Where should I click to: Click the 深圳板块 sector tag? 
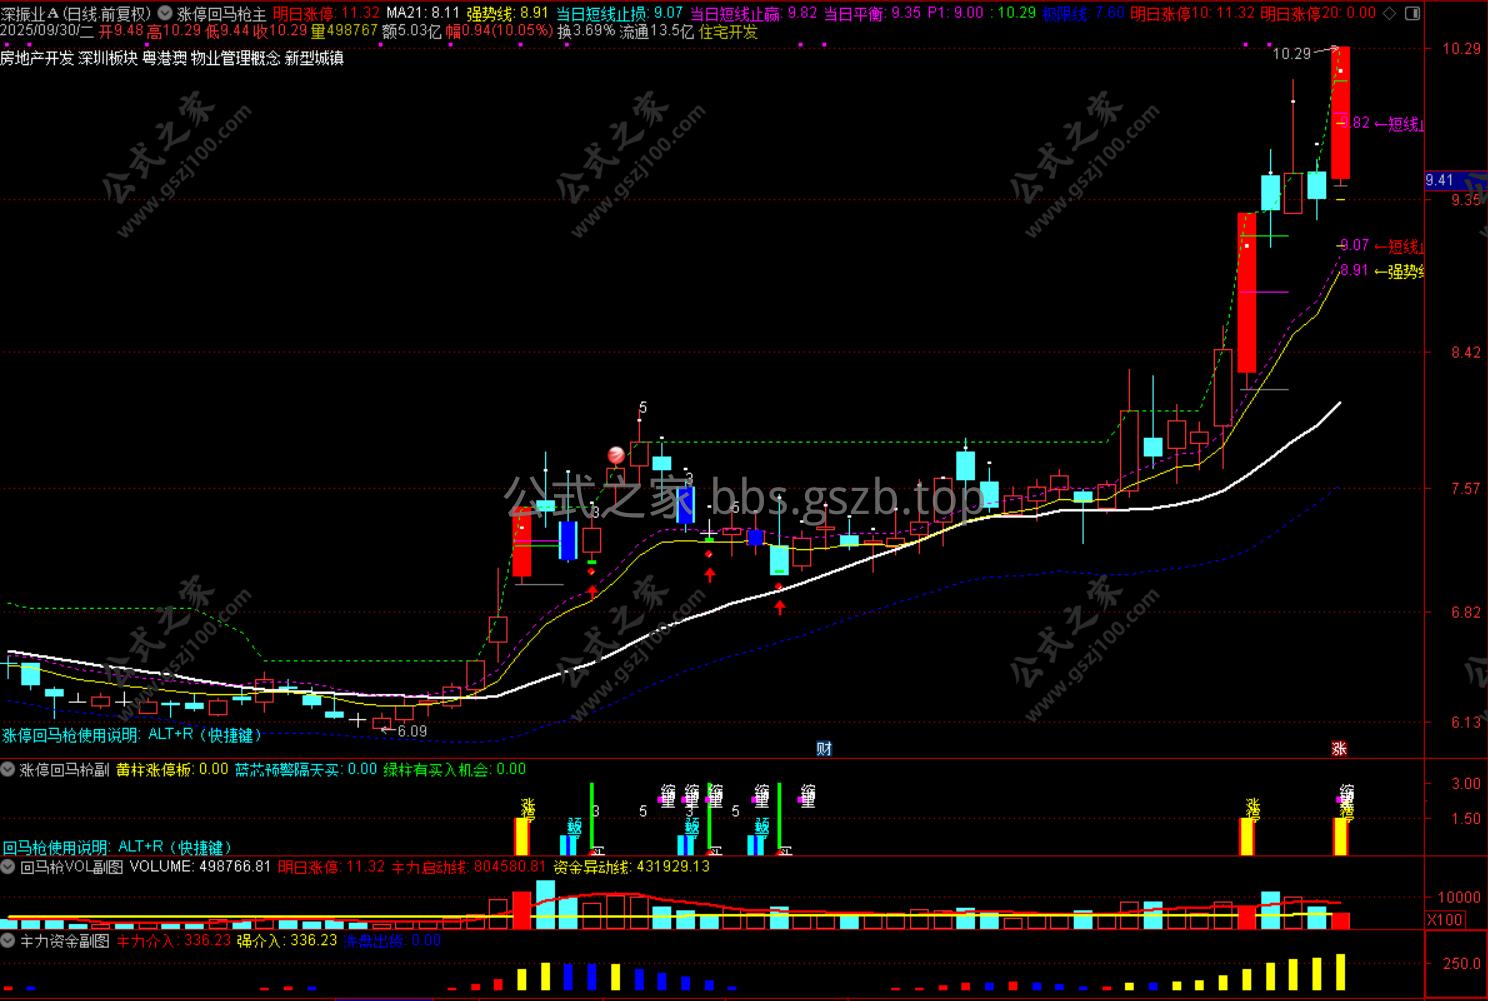[x=107, y=58]
